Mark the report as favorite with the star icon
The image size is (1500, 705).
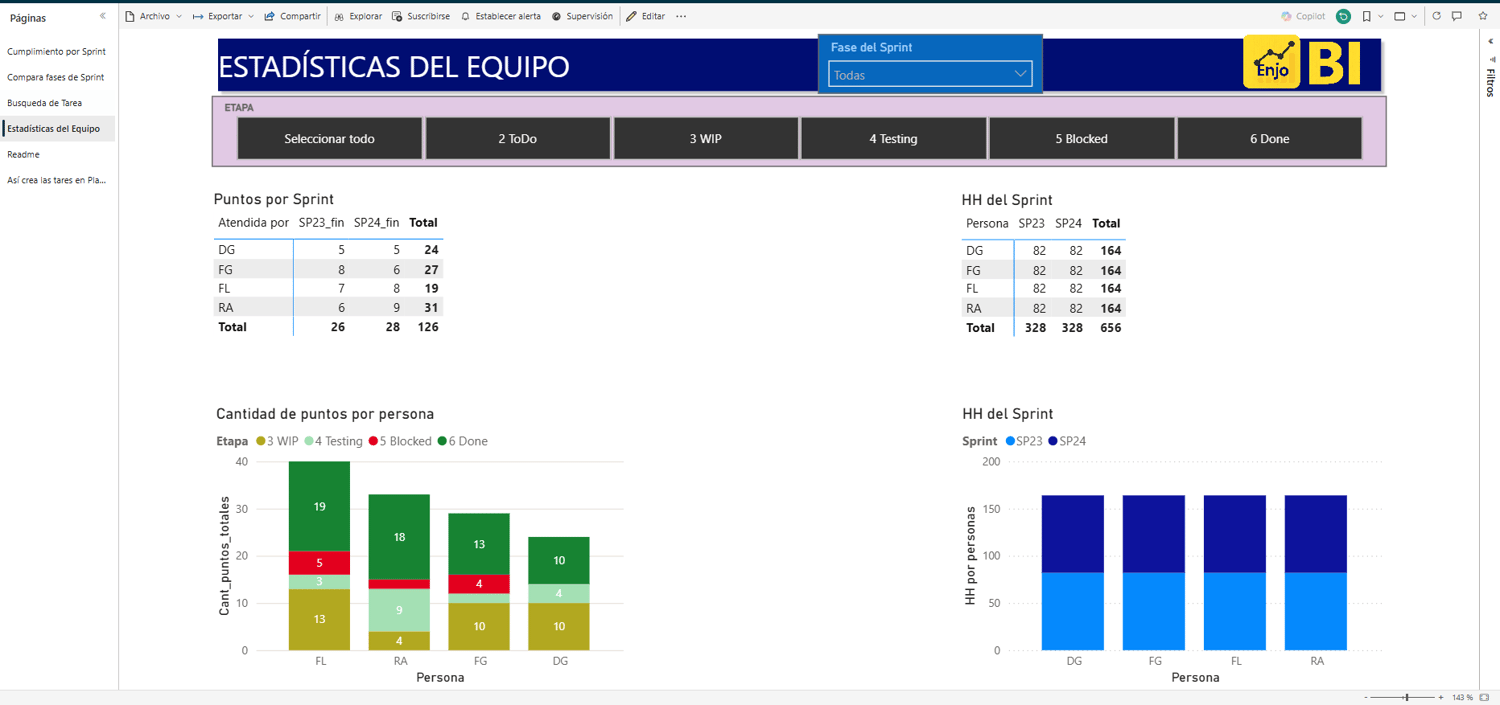(1483, 16)
